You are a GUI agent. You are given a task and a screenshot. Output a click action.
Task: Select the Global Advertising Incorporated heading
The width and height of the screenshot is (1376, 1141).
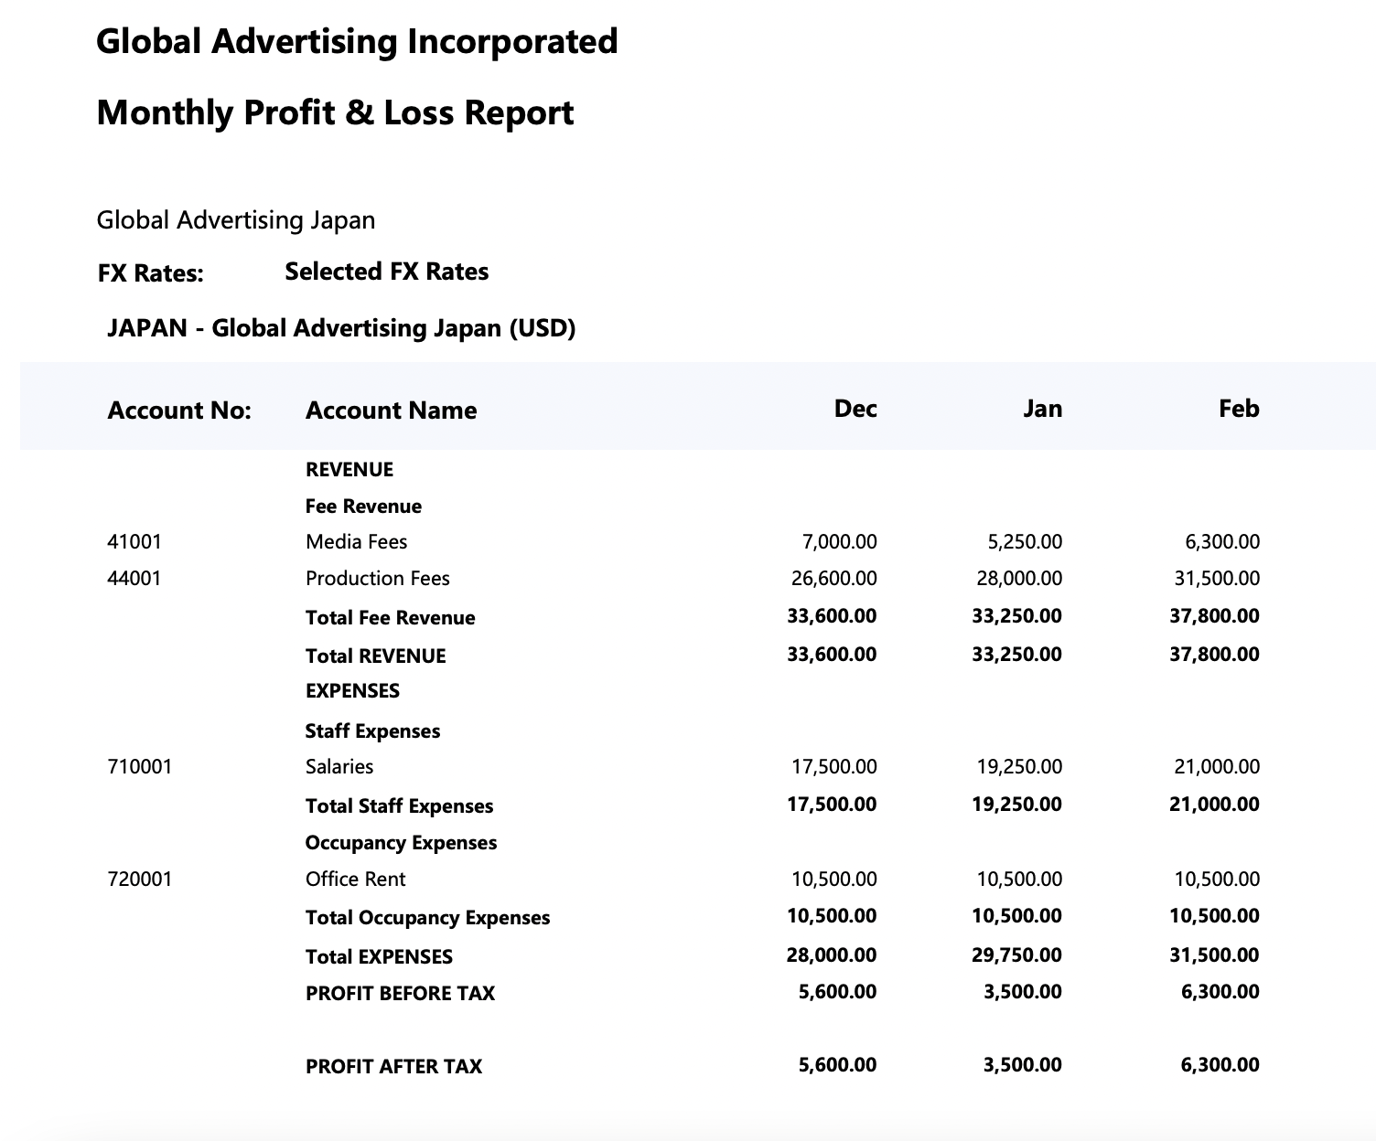(357, 42)
